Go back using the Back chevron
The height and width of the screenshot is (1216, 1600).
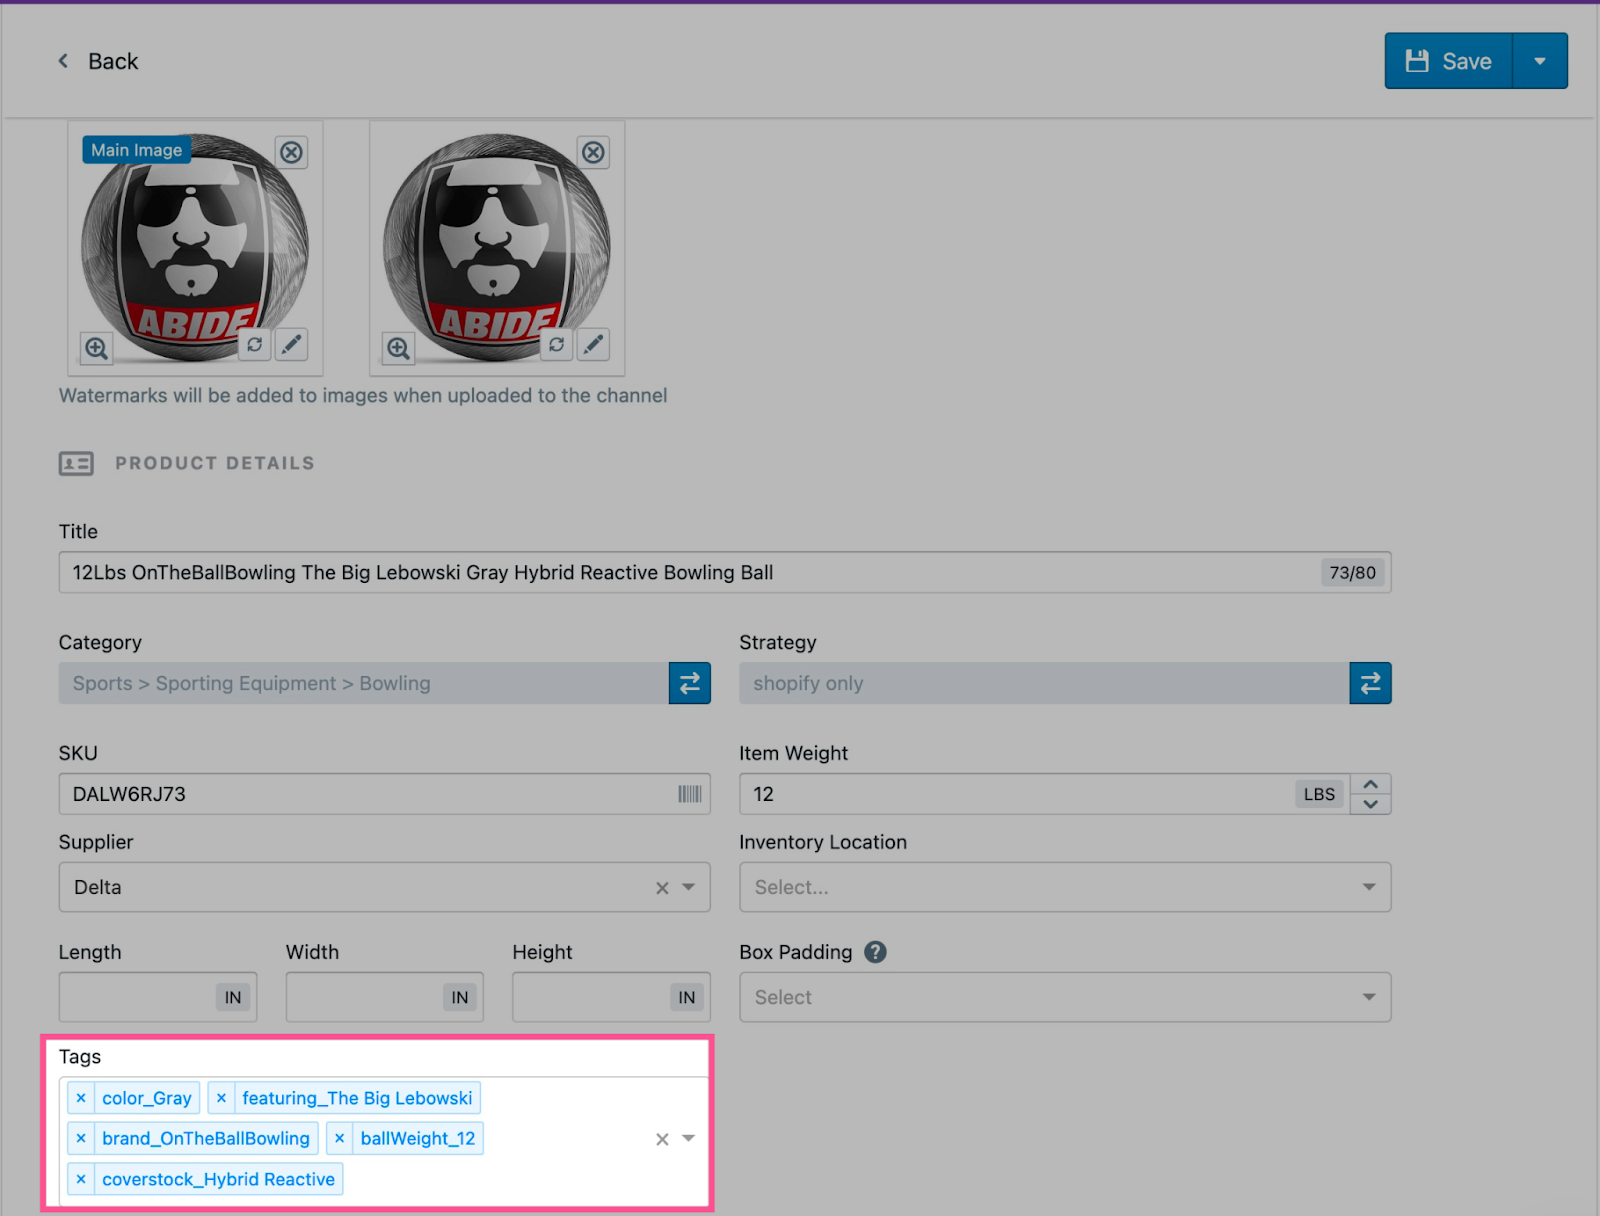coord(63,61)
